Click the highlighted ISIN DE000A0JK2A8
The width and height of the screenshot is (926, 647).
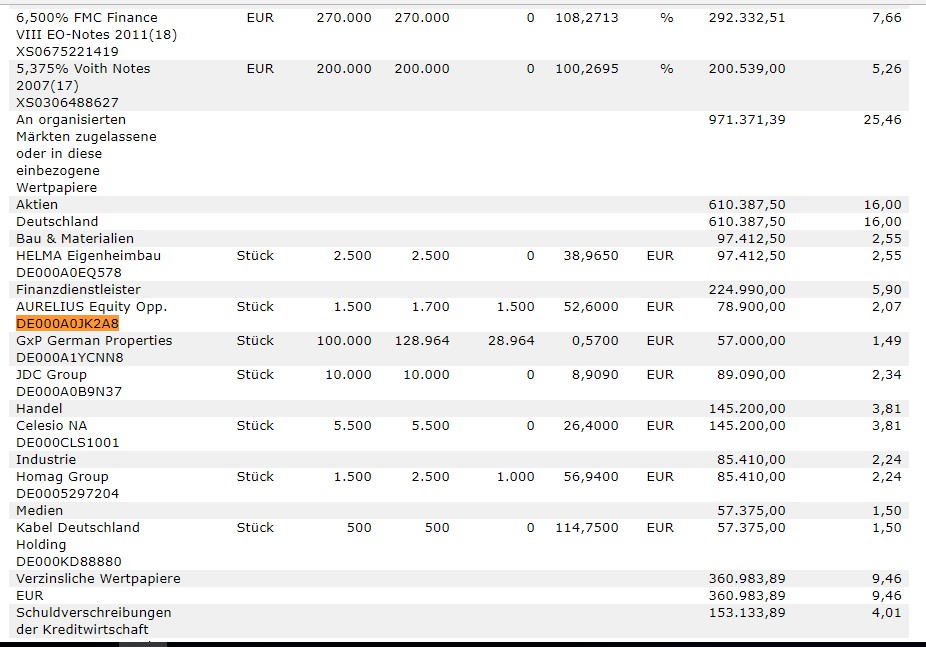click(x=67, y=324)
